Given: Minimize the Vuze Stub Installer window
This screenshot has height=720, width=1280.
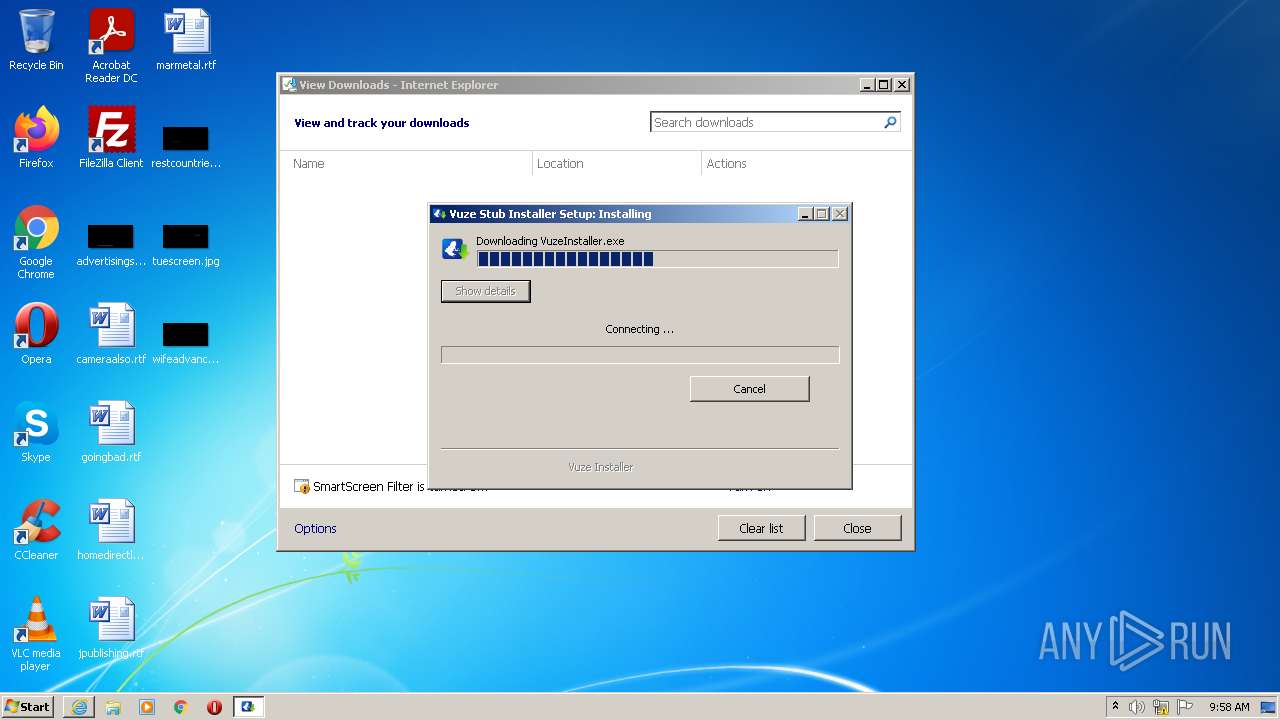Looking at the screenshot, I should pos(805,213).
